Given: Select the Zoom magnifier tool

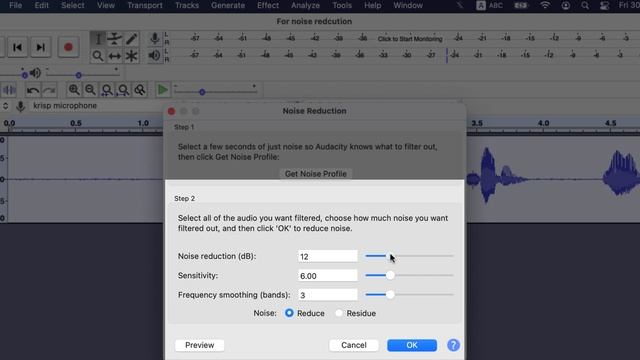Looking at the screenshot, I should [x=98, y=56].
